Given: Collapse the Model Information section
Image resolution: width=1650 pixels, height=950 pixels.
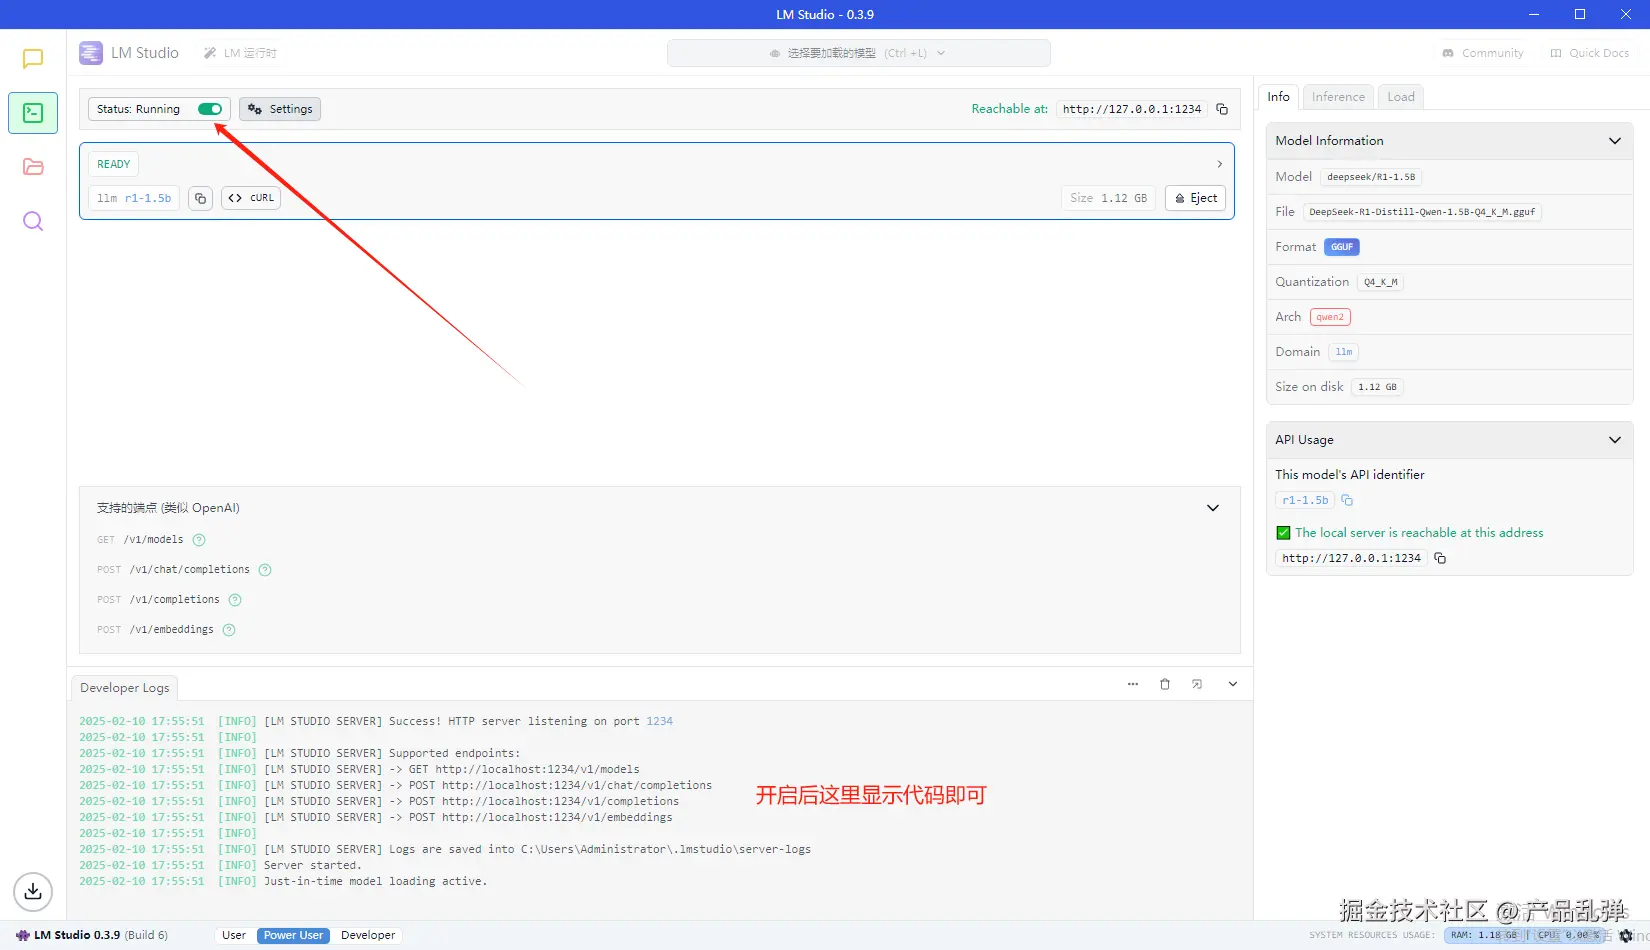Looking at the screenshot, I should [1615, 141].
